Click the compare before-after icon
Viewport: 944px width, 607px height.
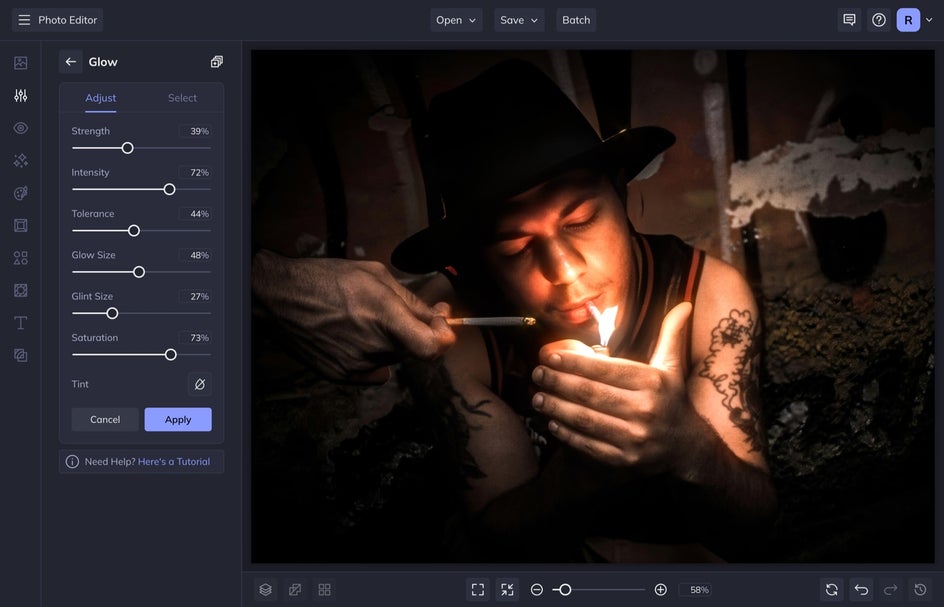pyautogui.click(x=295, y=590)
